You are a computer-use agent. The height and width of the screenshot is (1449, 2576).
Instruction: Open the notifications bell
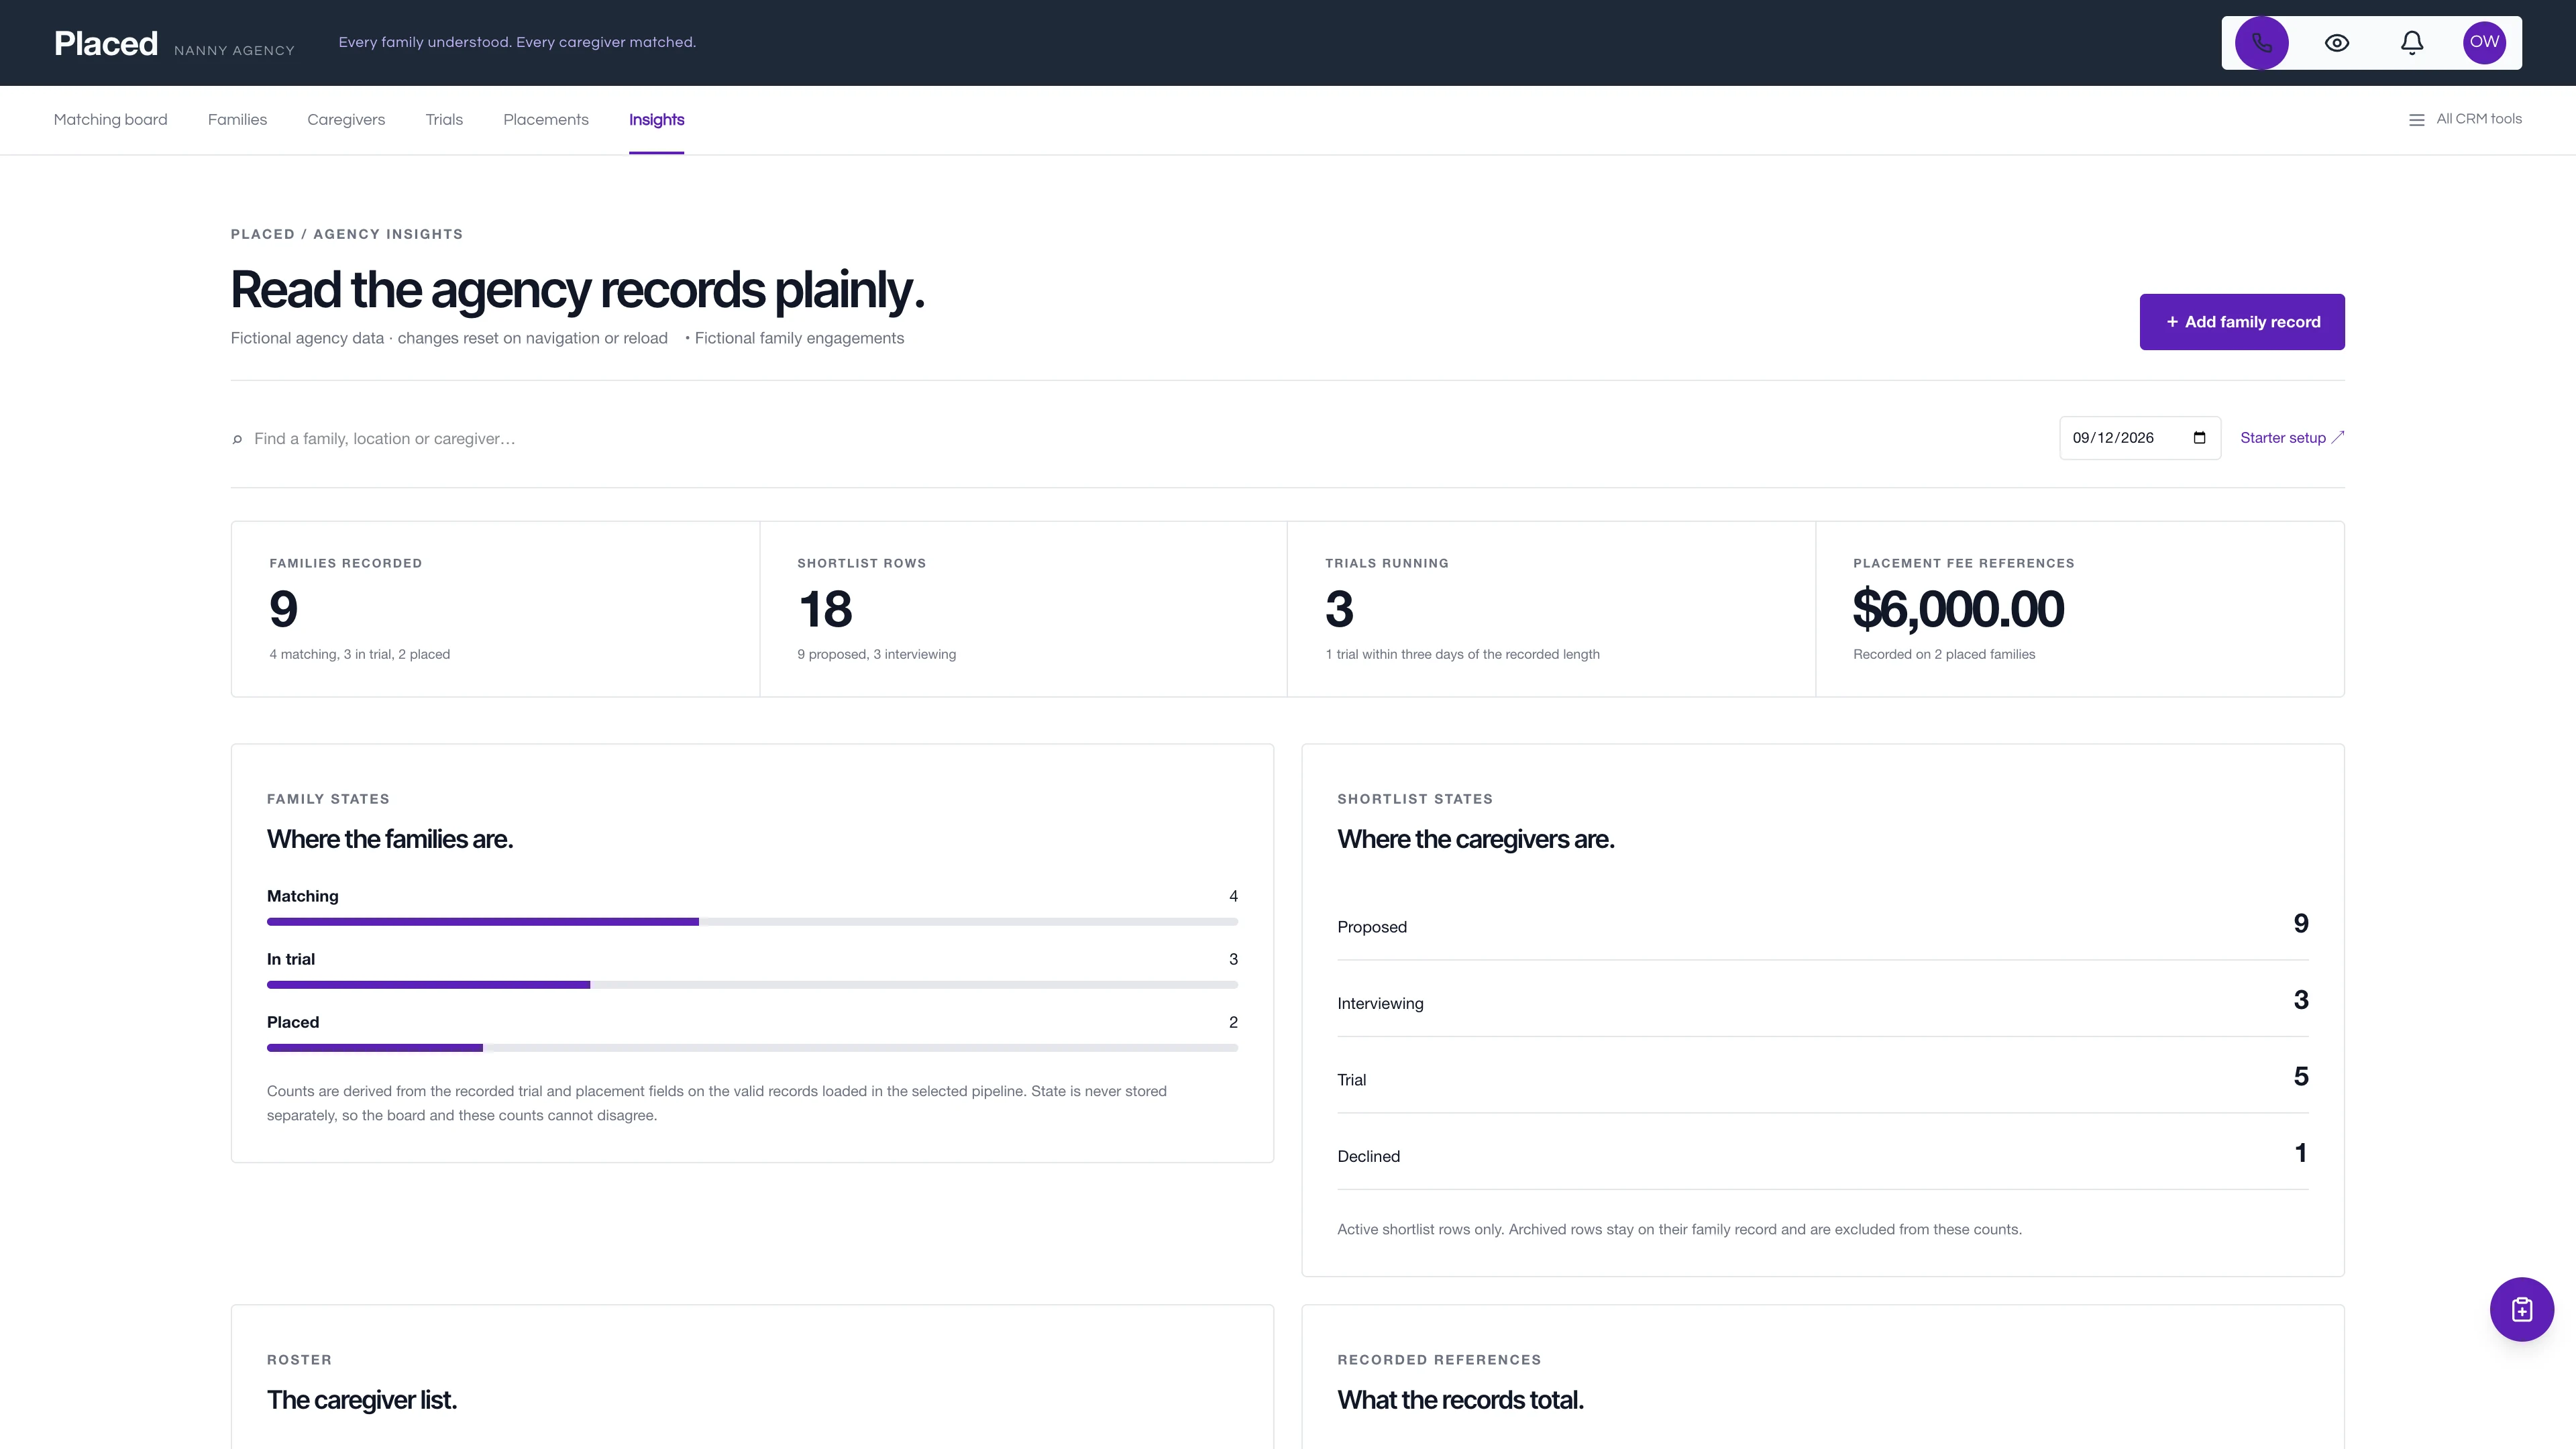point(2412,43)
